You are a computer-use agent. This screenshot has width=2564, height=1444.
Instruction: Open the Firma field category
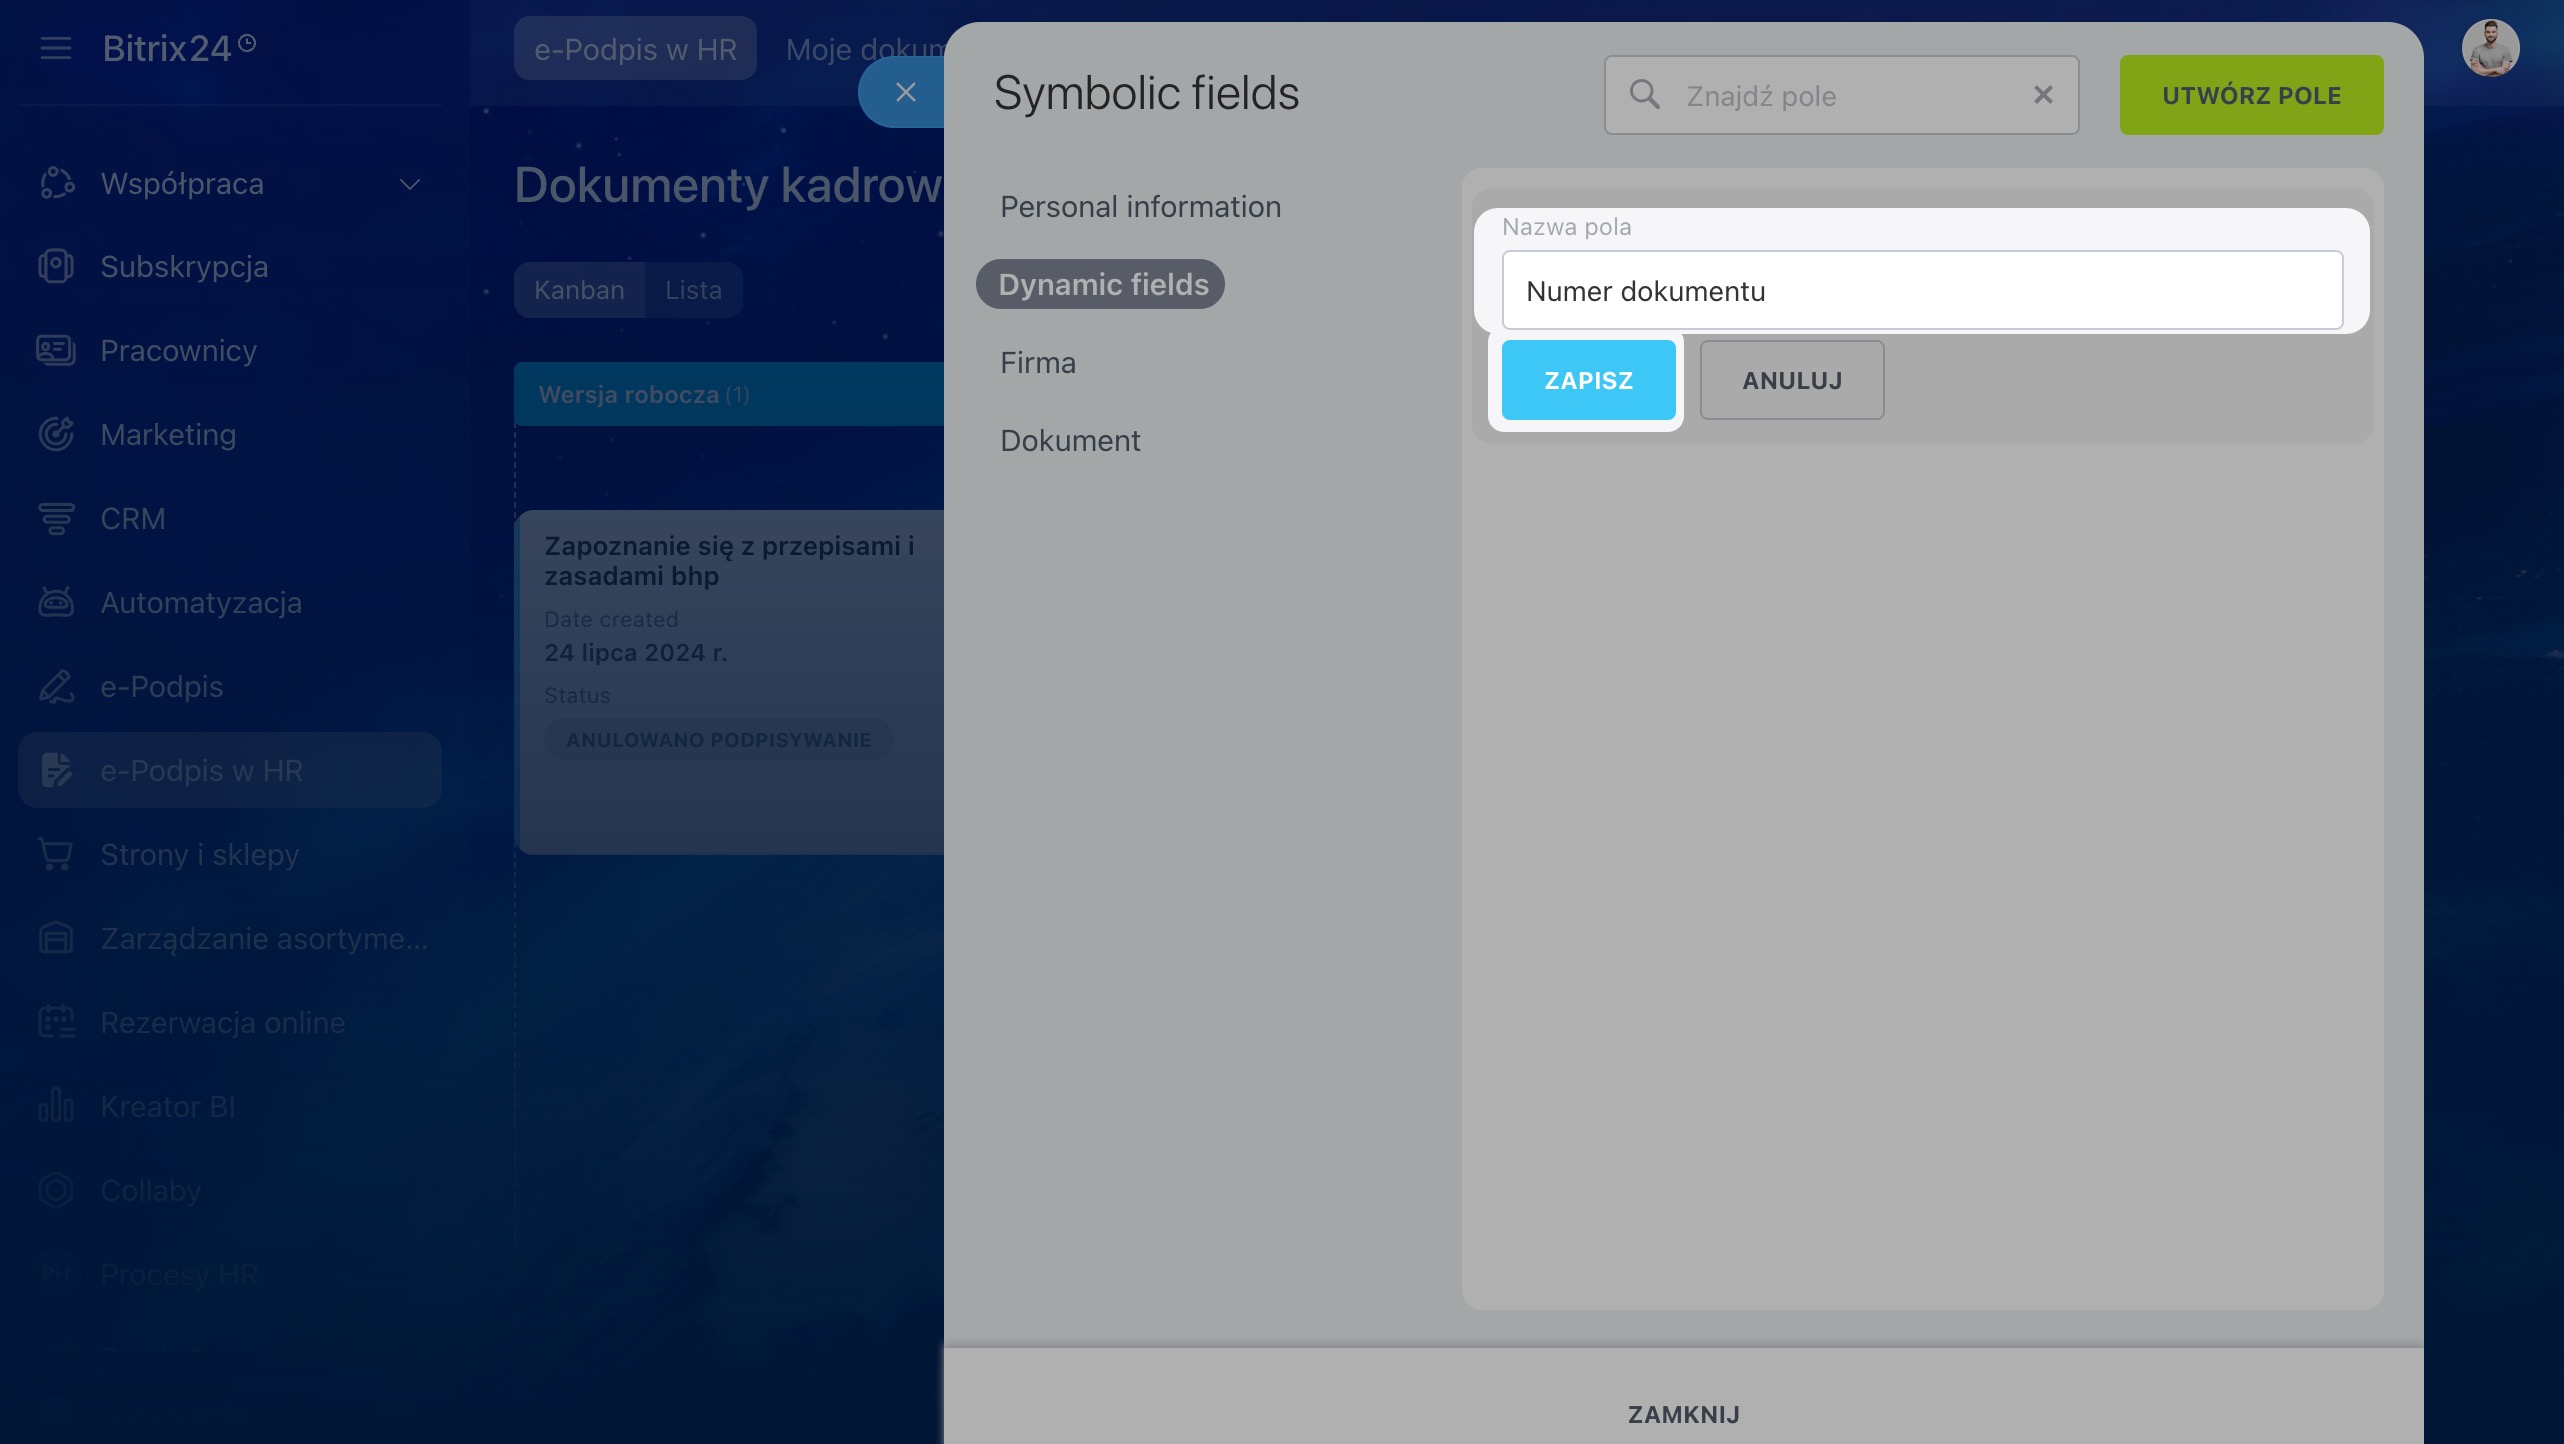click(x=1037, y=363)
